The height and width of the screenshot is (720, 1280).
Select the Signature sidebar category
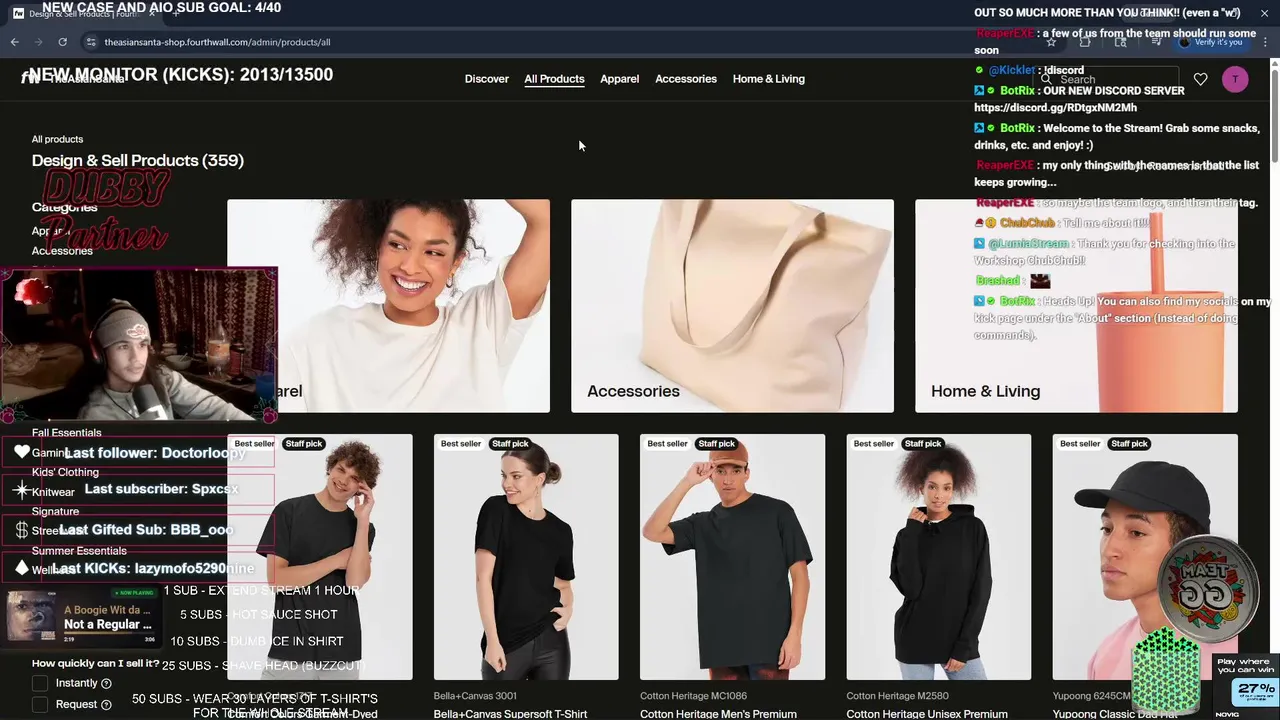(x=55, y=511)
